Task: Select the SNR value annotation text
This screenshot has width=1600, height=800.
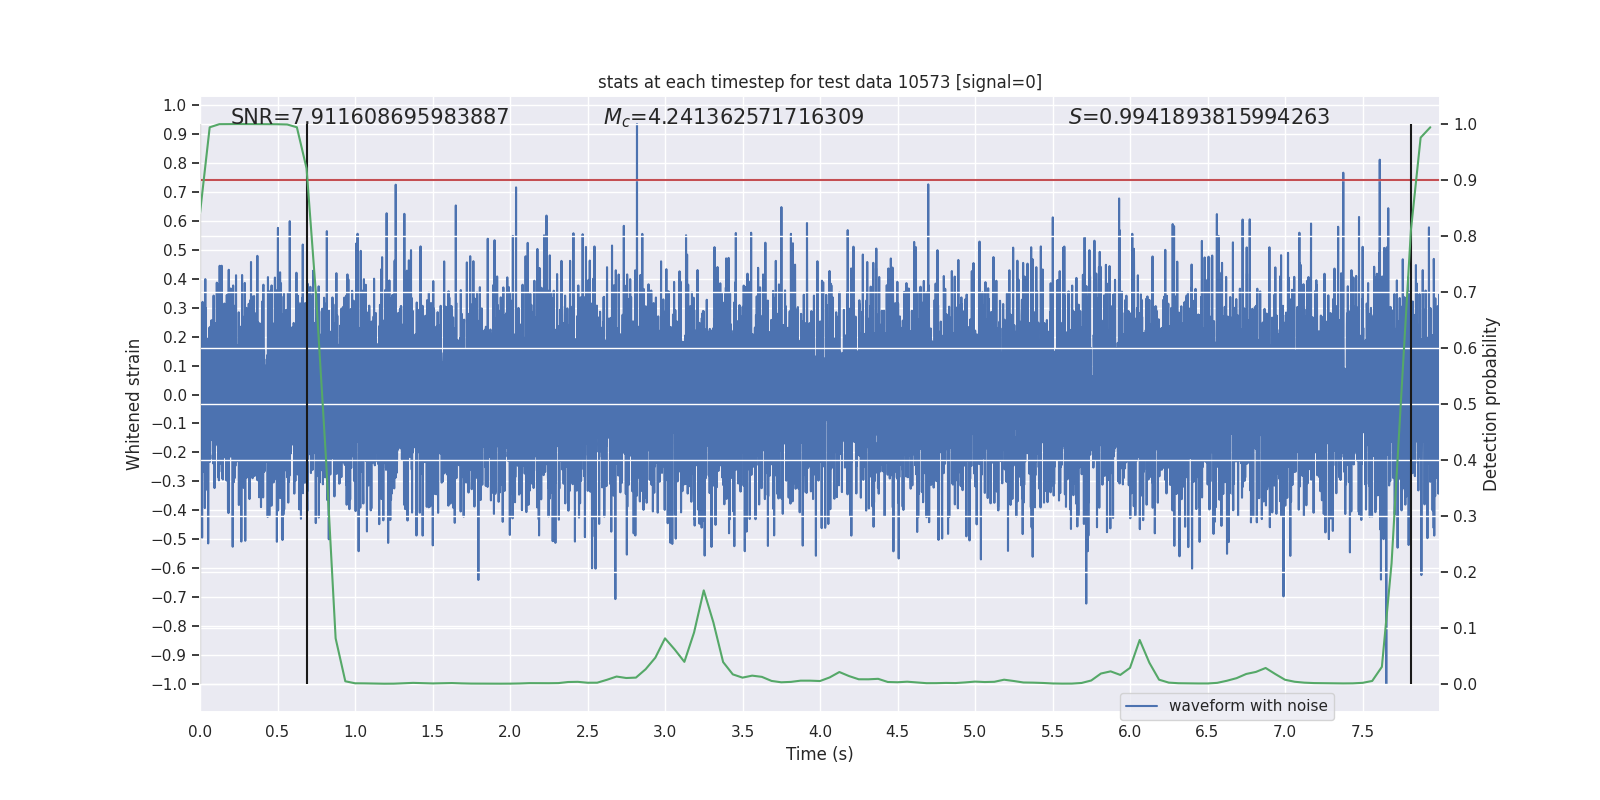Action: tap(369, 117)
